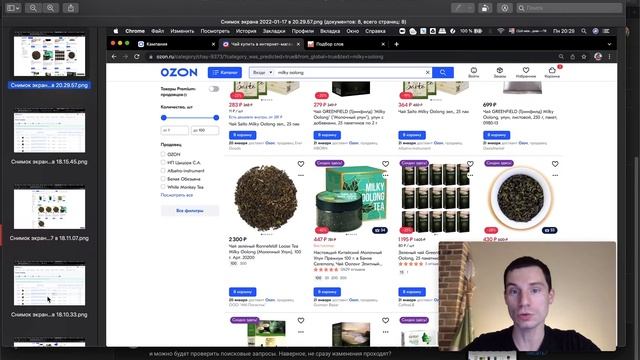
Task: Switch to the Кампания browser tab
Action: (176, 44)
